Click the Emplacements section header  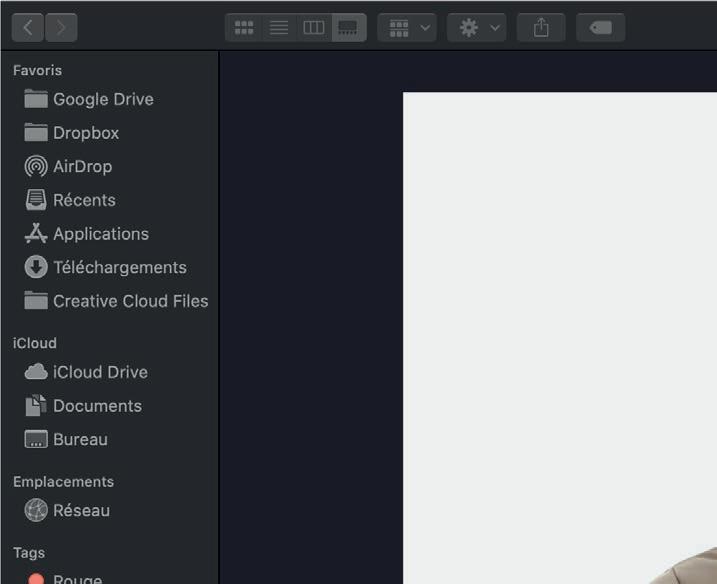(x=64, y=482)
